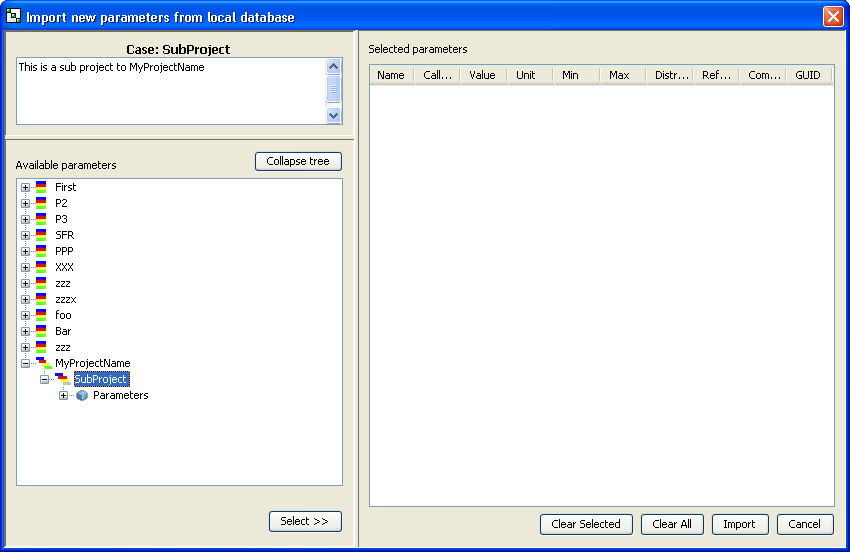Click the Parameters cube icon
The width and height of the screenshot is (850, 552).
pos(82,395)
